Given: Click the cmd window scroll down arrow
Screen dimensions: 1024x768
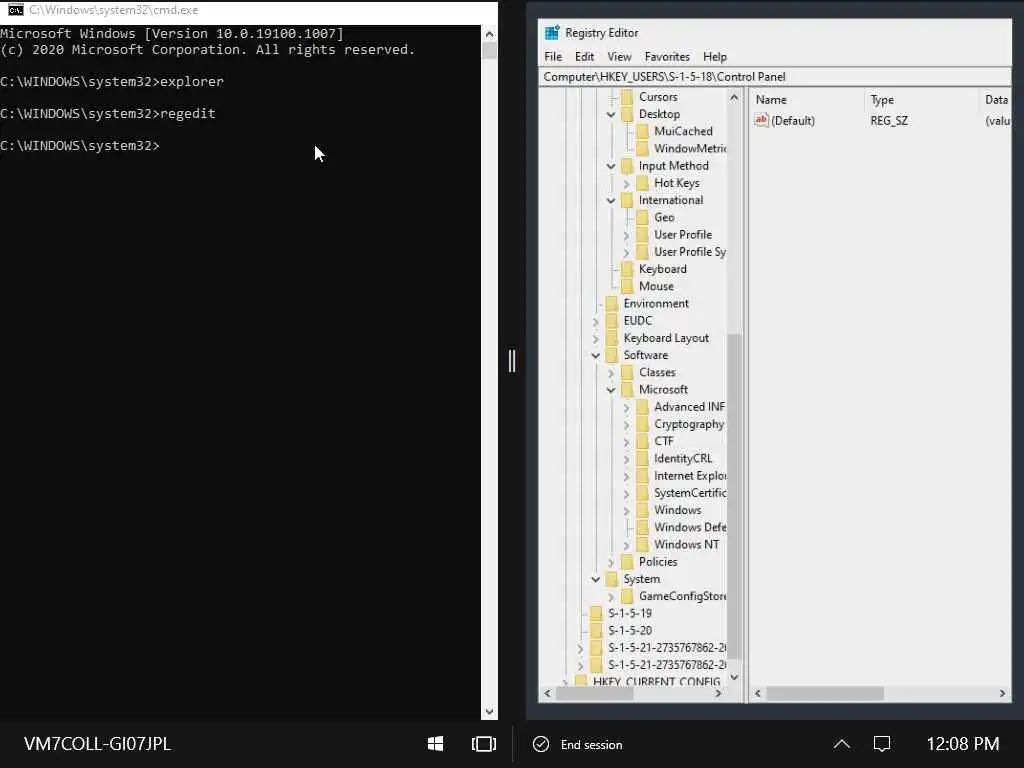Looking at the screenshot, I should pos(489,712).
